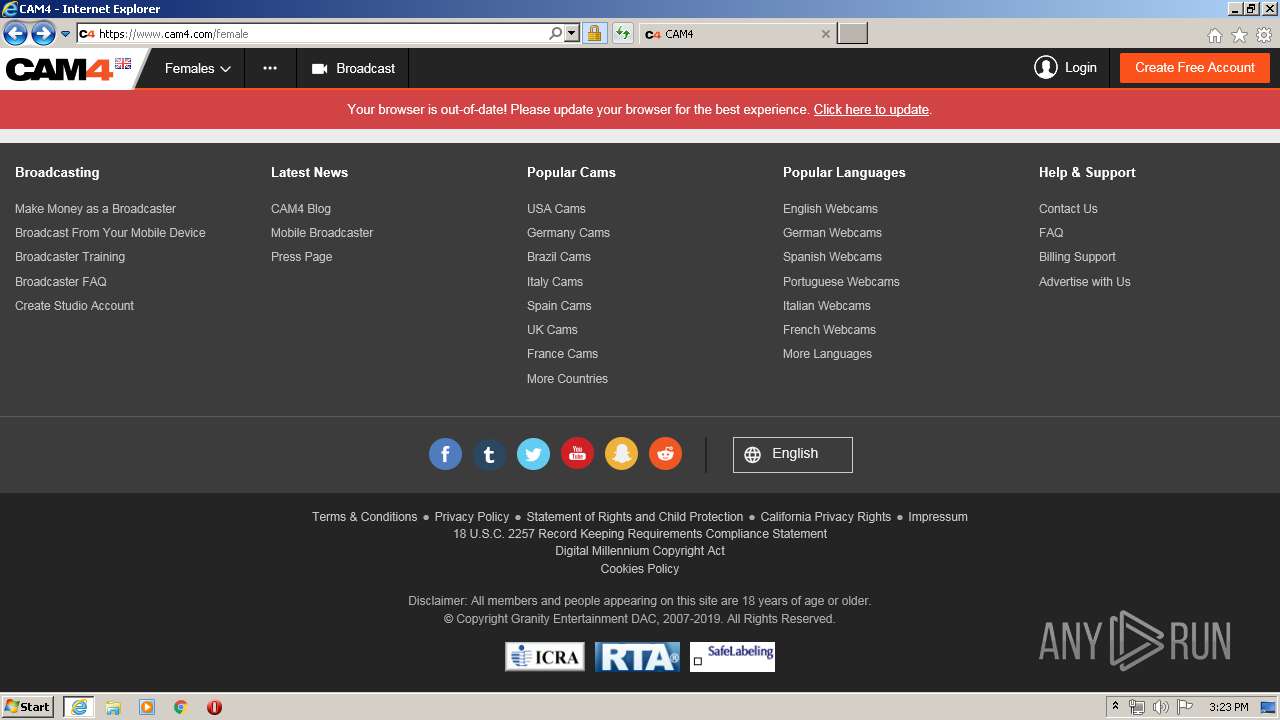Image resolution: width=1280 pixels, height=720 pixels.
Task: Go forward with browser forward arrow
Action: [43, 34]
